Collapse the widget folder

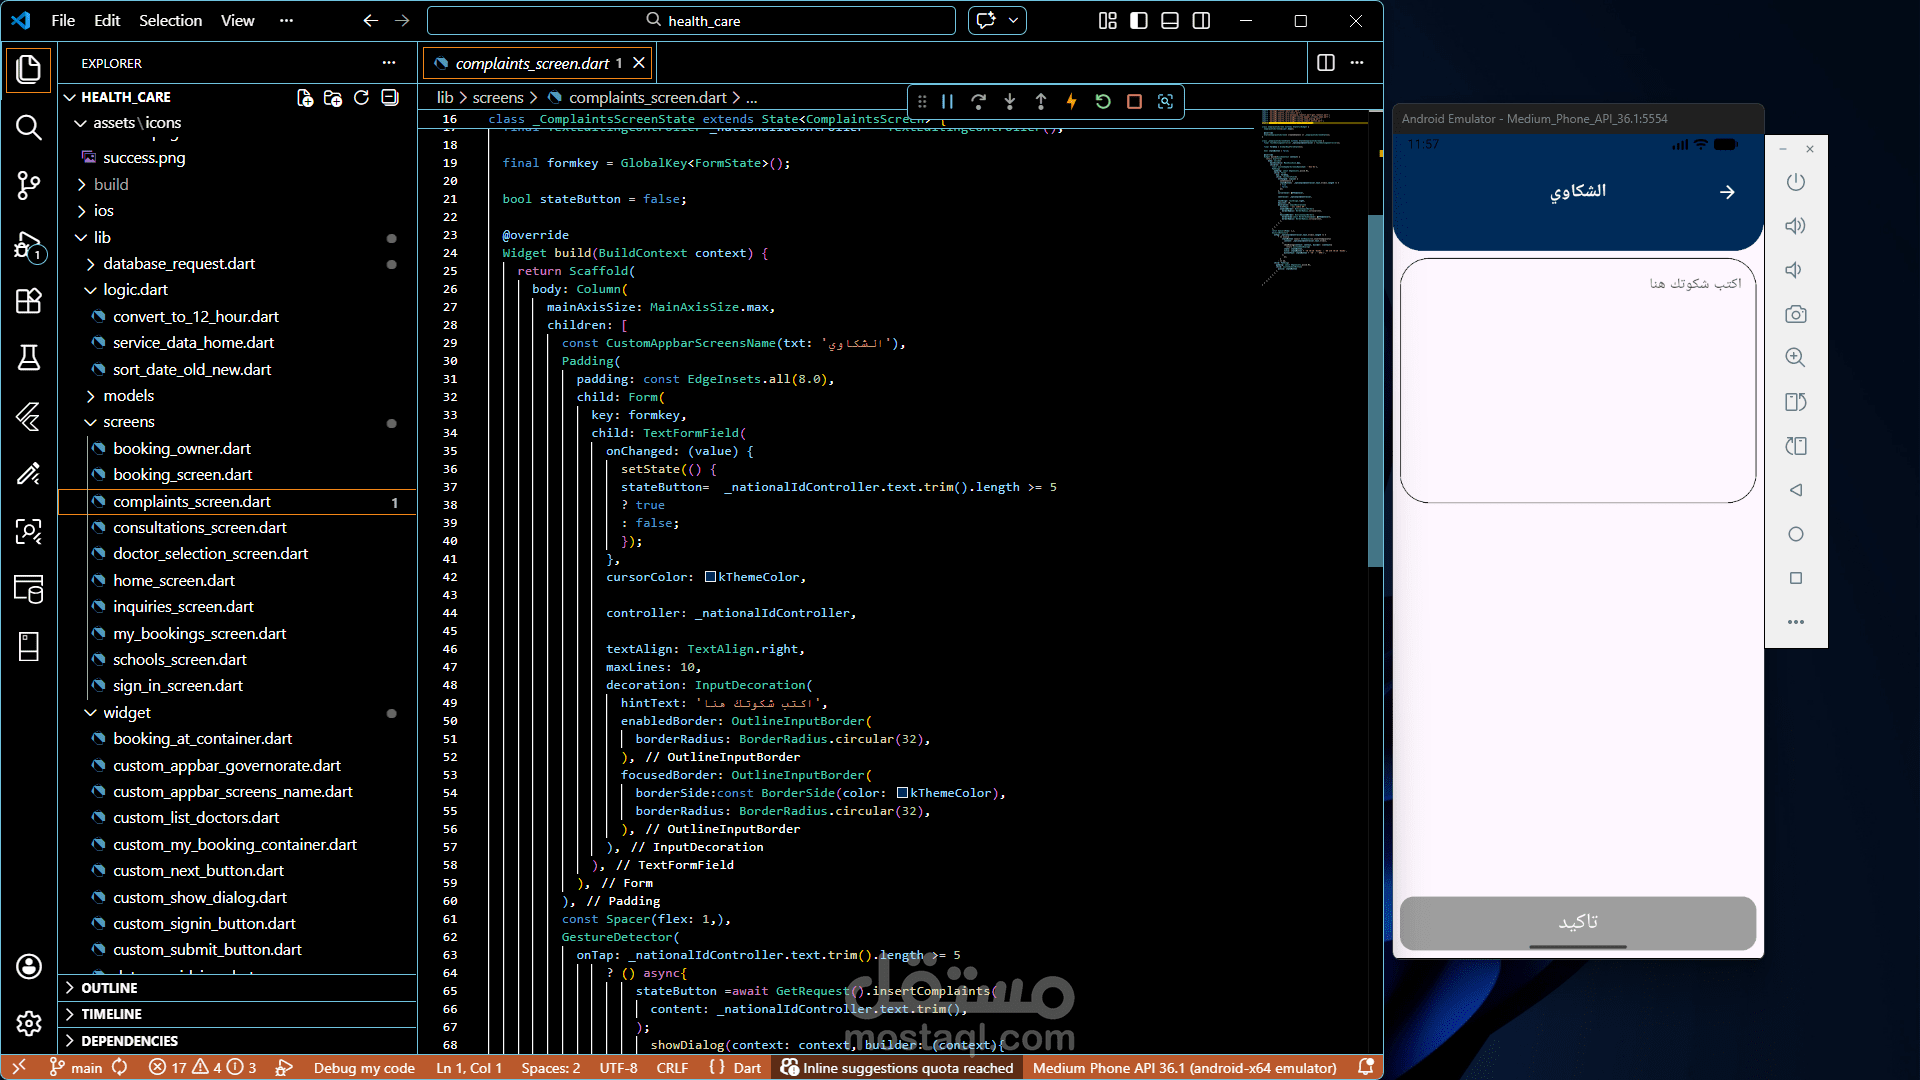126,712
